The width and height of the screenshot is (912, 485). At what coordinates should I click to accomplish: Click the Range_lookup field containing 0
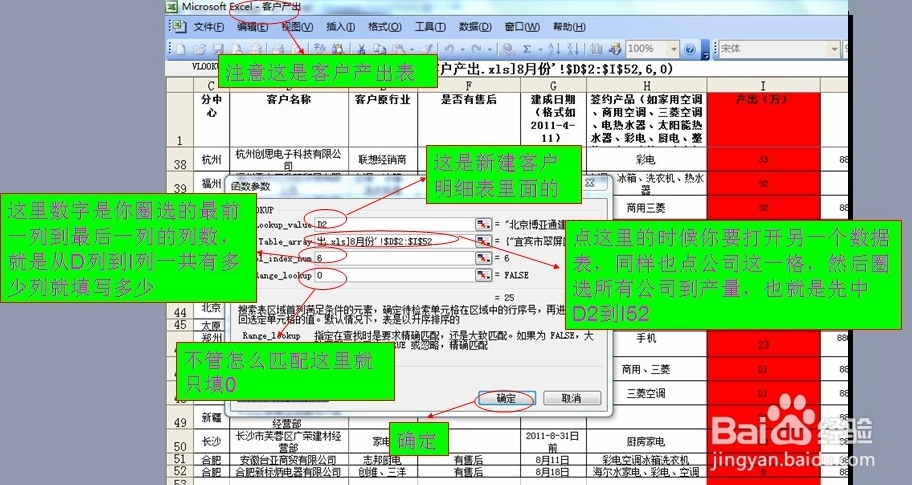(394, 274)
